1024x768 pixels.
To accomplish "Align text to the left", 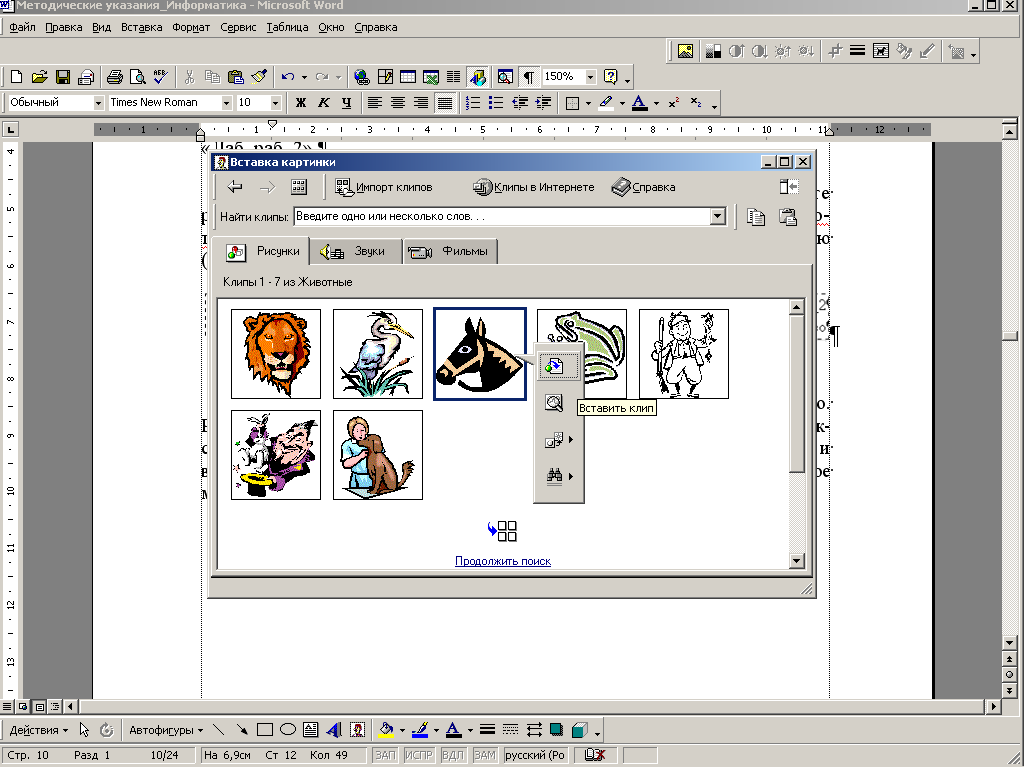I will click(x=374, y=103).
